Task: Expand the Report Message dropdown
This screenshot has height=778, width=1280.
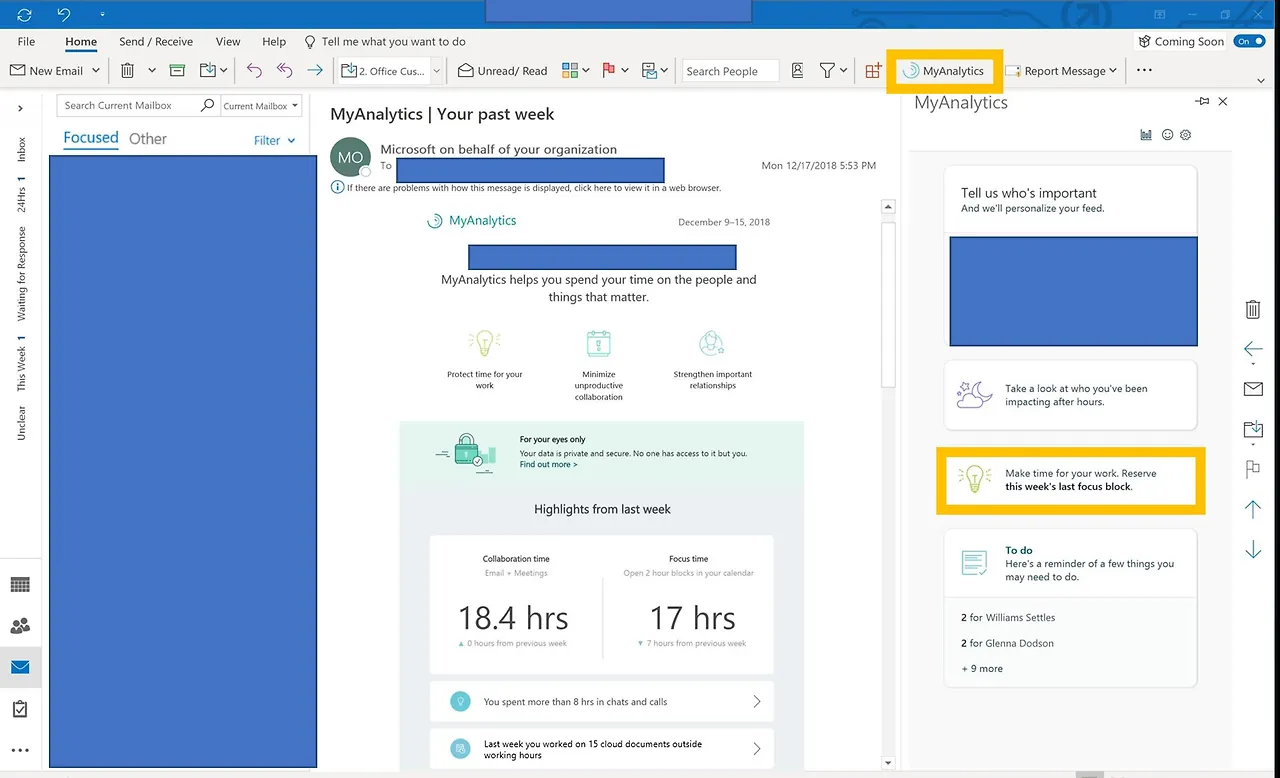Action: (x=1113, y=71)
